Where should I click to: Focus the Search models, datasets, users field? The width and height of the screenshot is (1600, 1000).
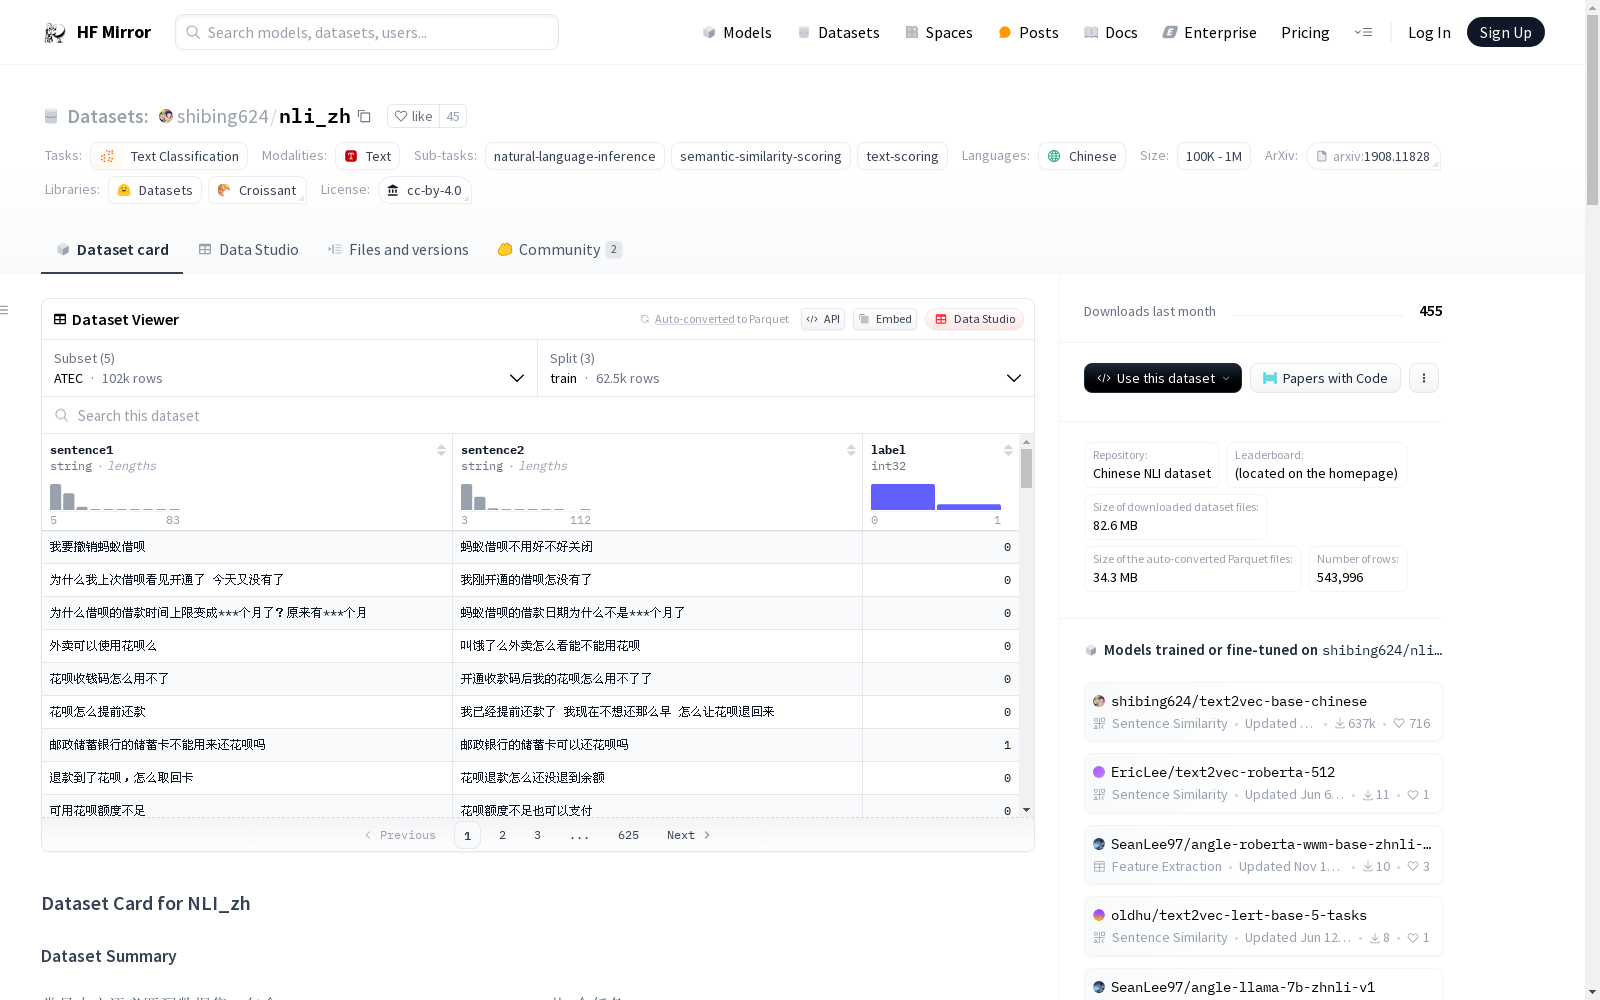coord(367,32)
